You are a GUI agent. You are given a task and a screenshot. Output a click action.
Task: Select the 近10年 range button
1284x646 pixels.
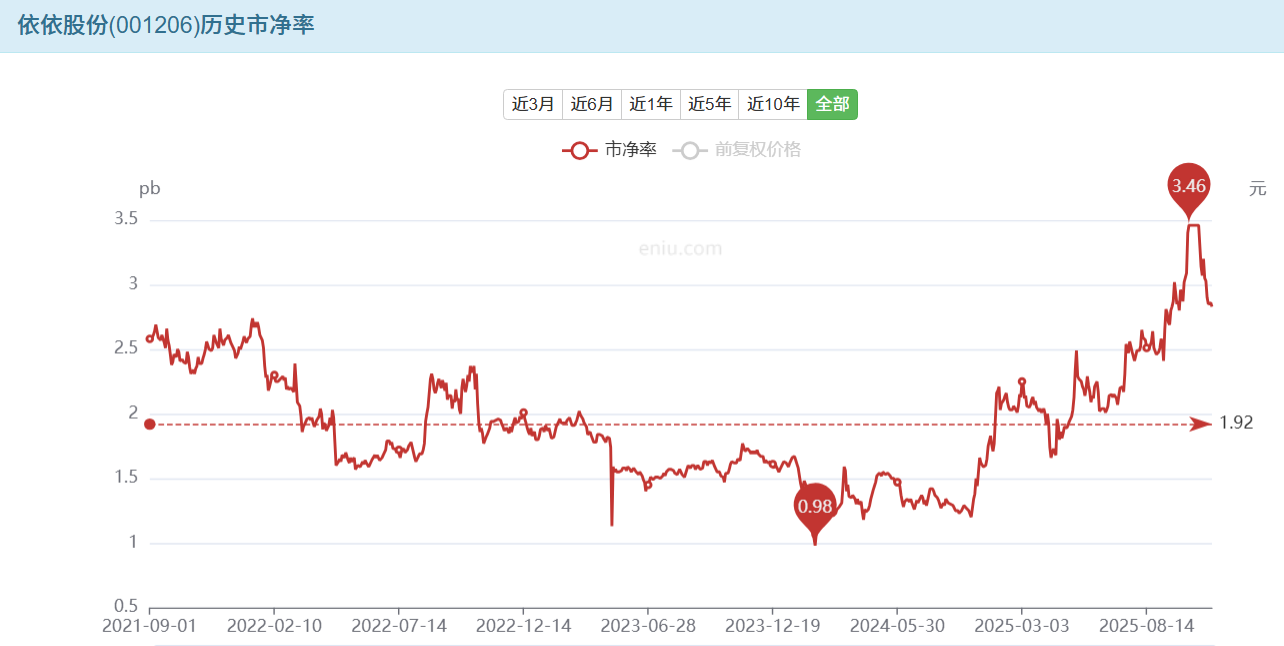(773, 104)
